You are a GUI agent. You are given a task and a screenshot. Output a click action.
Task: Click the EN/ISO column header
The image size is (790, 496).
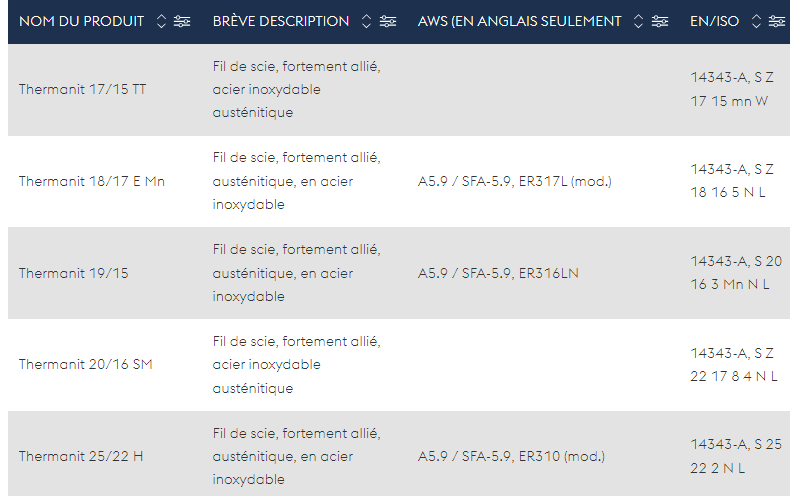coord(714,21)
